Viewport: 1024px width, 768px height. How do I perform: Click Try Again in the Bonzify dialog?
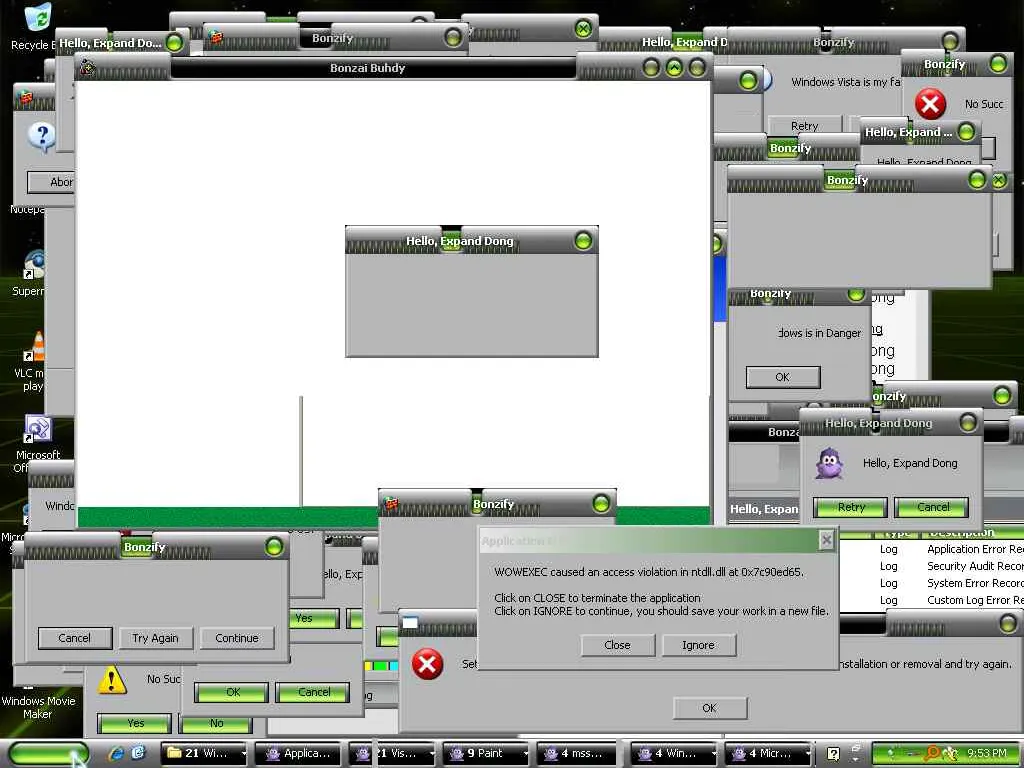[155, 638]
